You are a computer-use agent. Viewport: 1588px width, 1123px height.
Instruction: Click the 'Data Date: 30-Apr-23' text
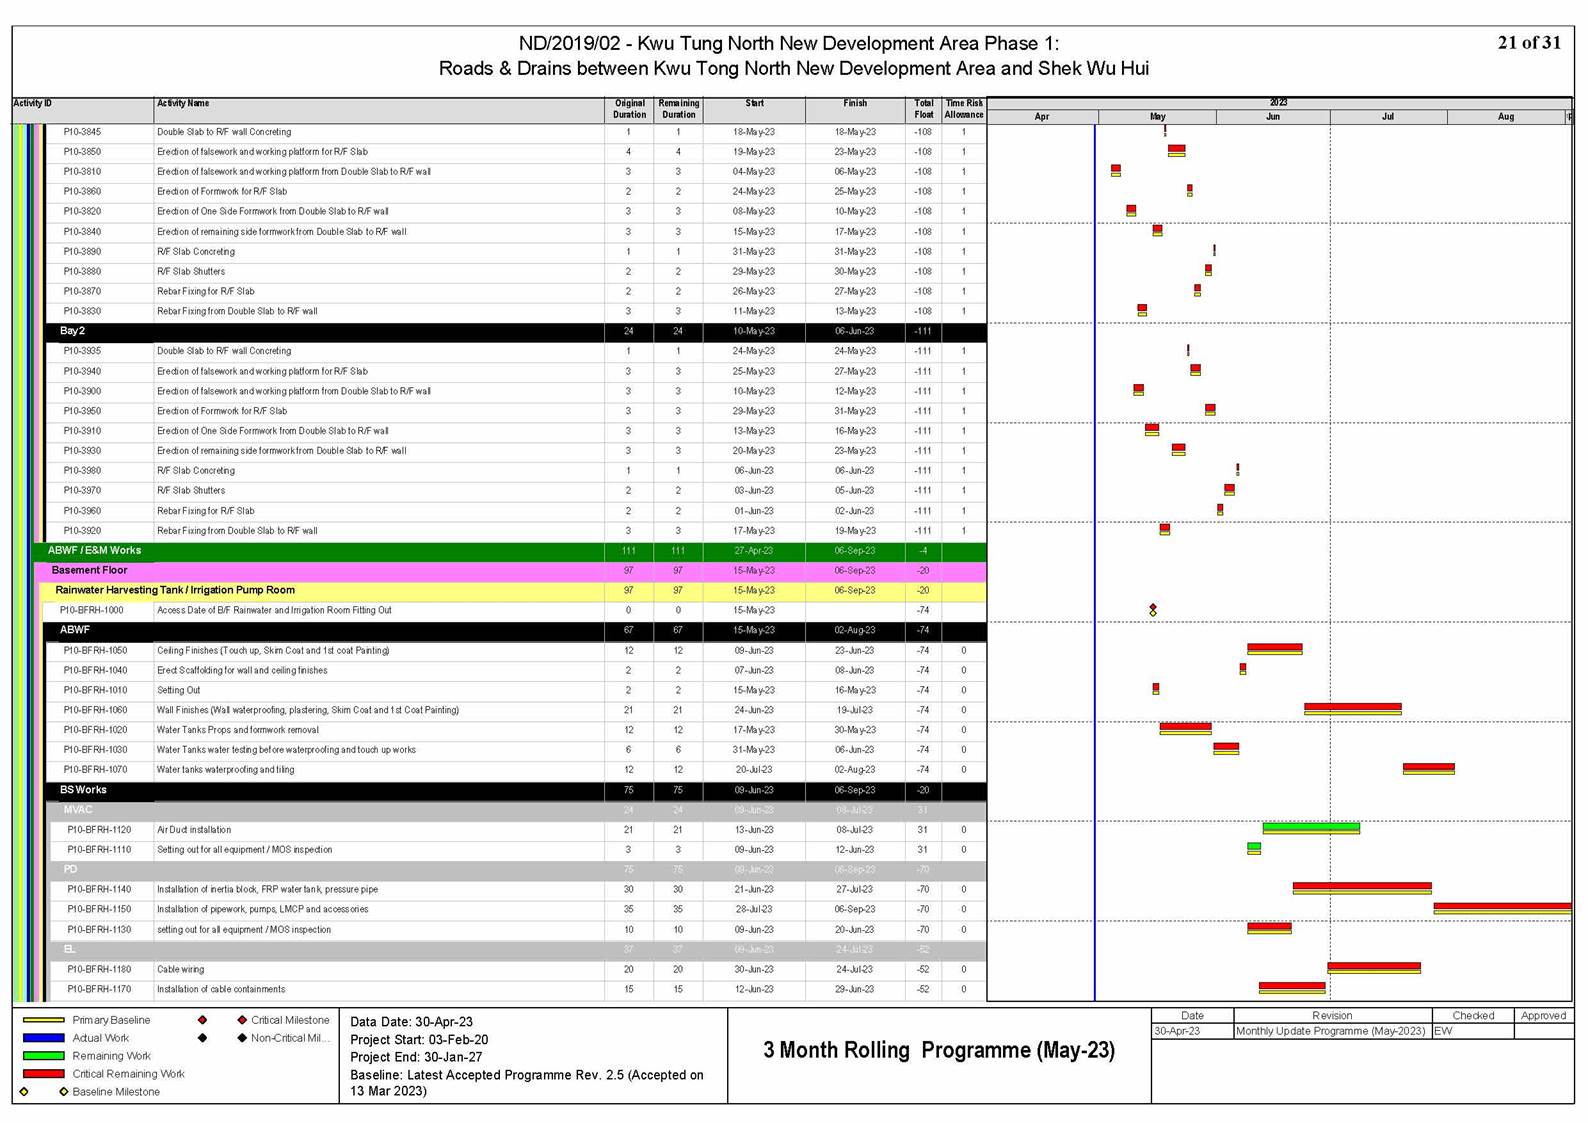pos(412,1022)
